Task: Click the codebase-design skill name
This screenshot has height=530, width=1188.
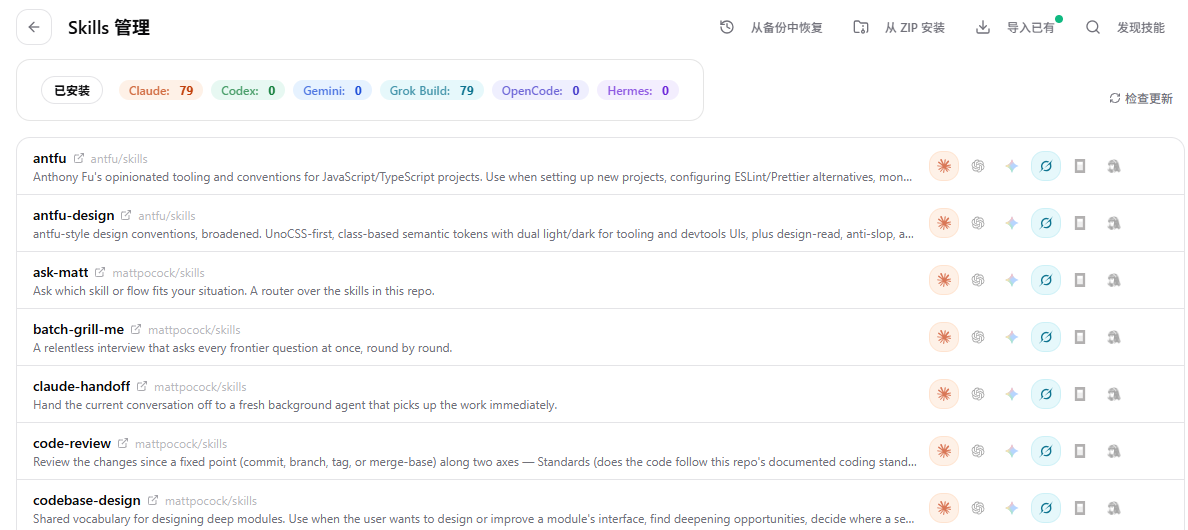Action: (x=87, y=500)
